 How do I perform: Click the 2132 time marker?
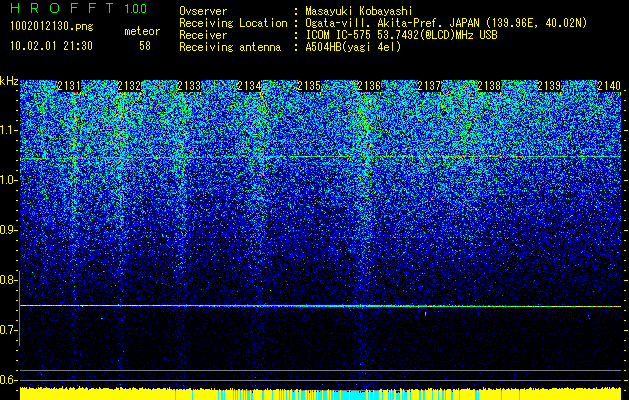click(129, 86)
